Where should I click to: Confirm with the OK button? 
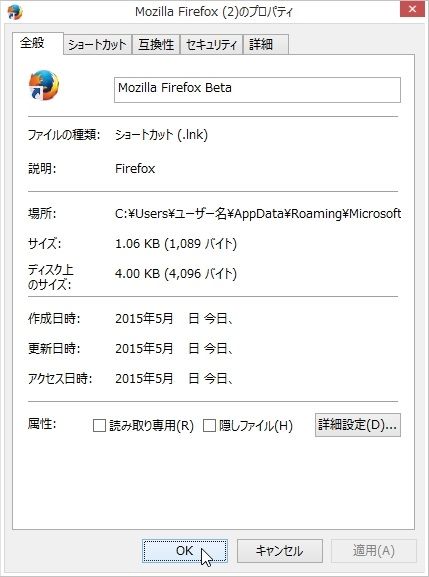click(185, 551)
